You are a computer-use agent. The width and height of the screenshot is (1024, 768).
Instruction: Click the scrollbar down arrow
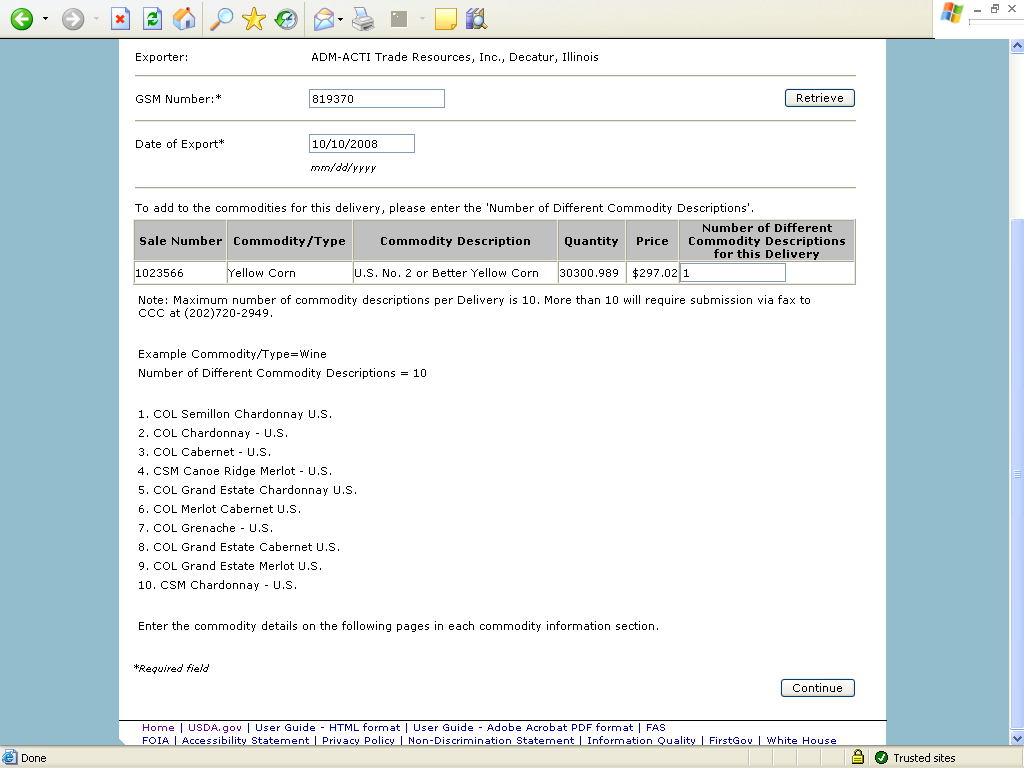pos(1017,738)
